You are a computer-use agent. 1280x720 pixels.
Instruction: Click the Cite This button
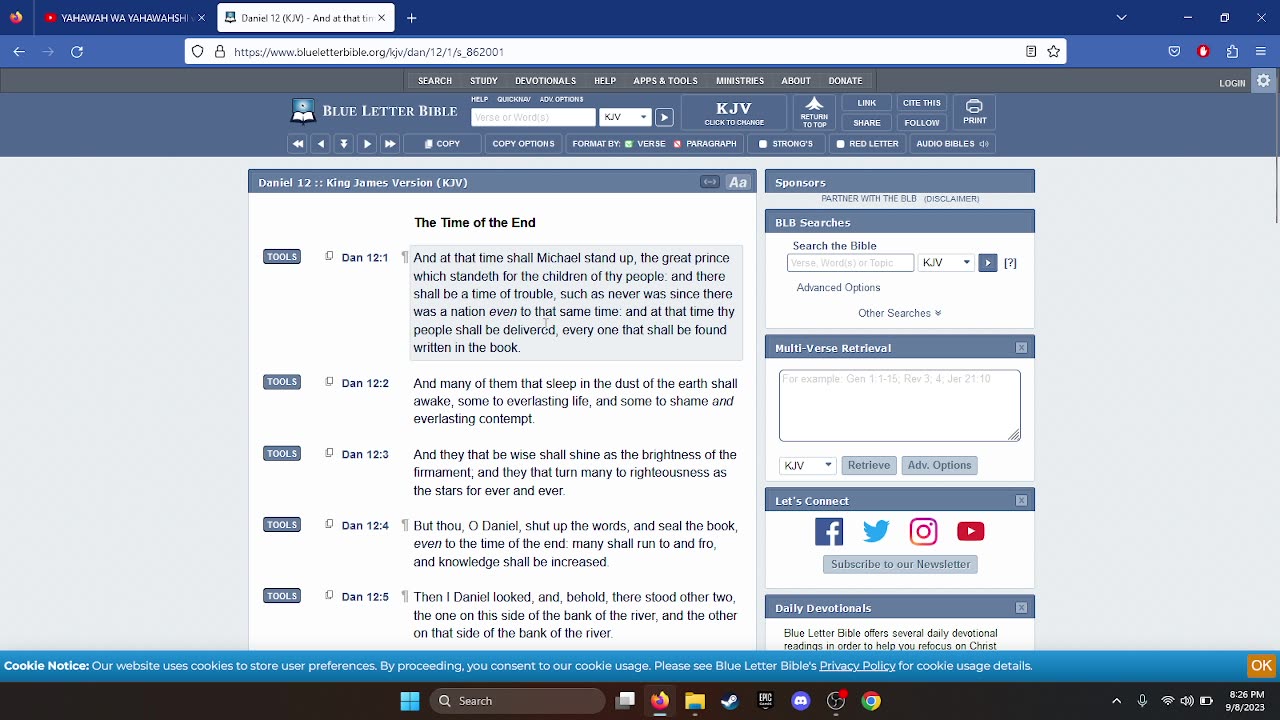921,103
